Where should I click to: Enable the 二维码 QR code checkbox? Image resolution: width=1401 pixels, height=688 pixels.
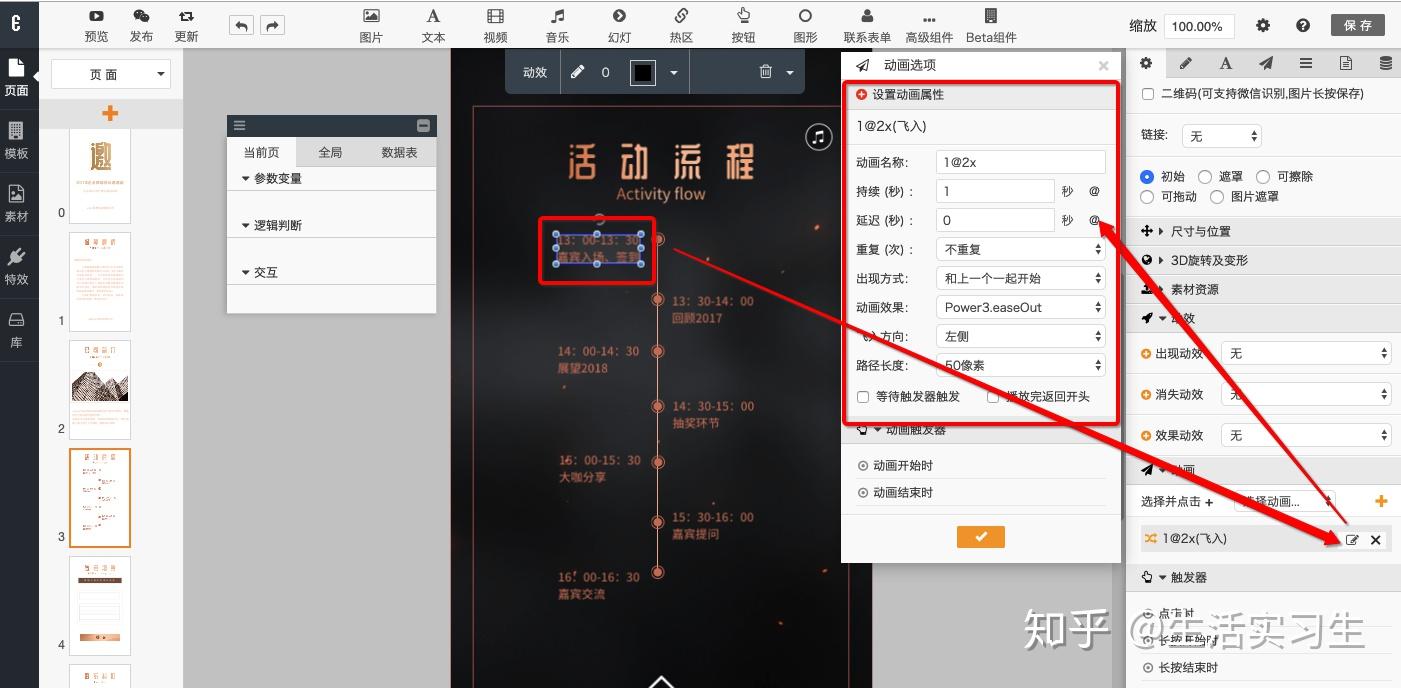[1147, 94]
